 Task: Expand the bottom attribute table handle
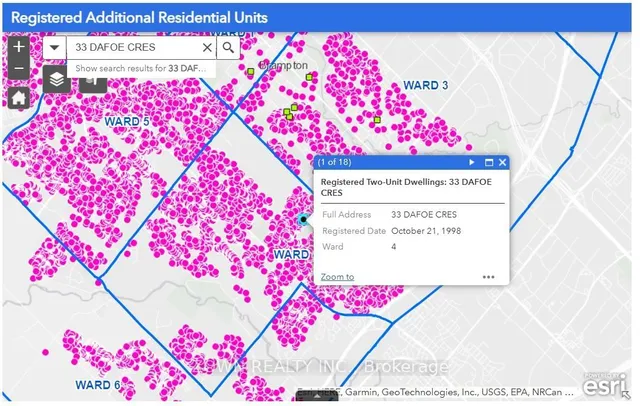319,397
